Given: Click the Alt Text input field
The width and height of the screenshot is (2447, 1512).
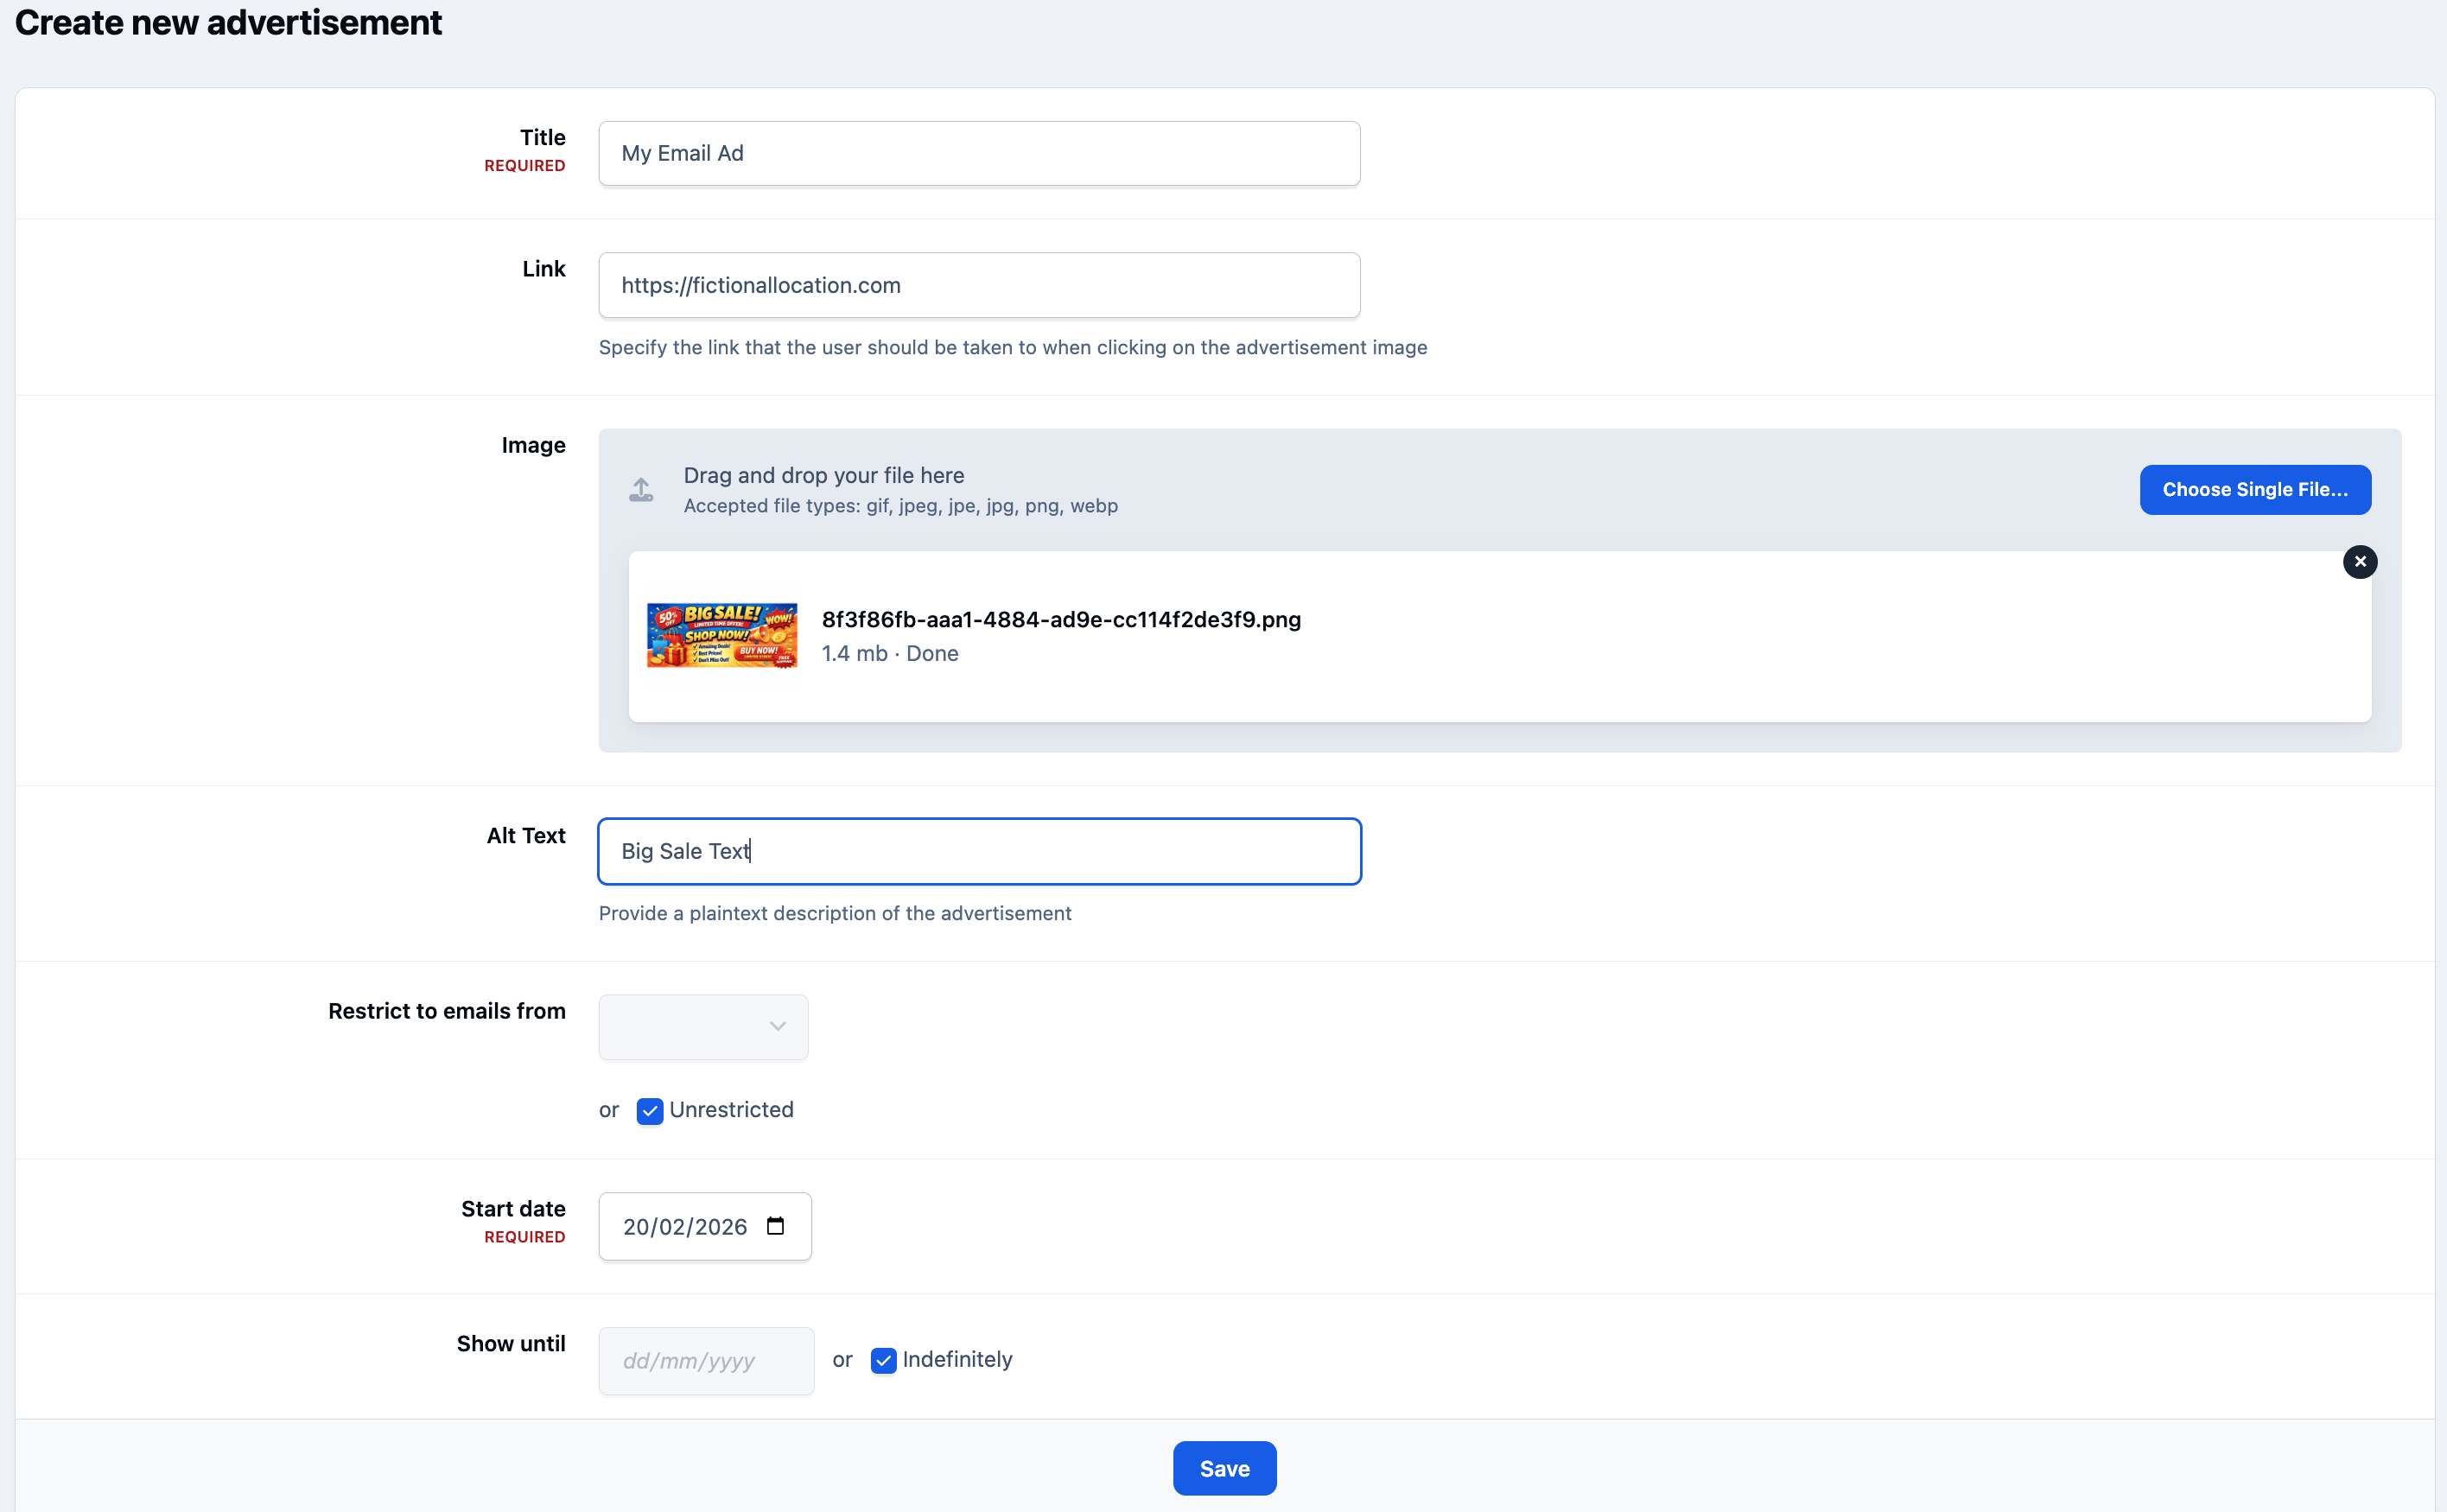Looking at the screenshot, I should [x=979, y=851].
